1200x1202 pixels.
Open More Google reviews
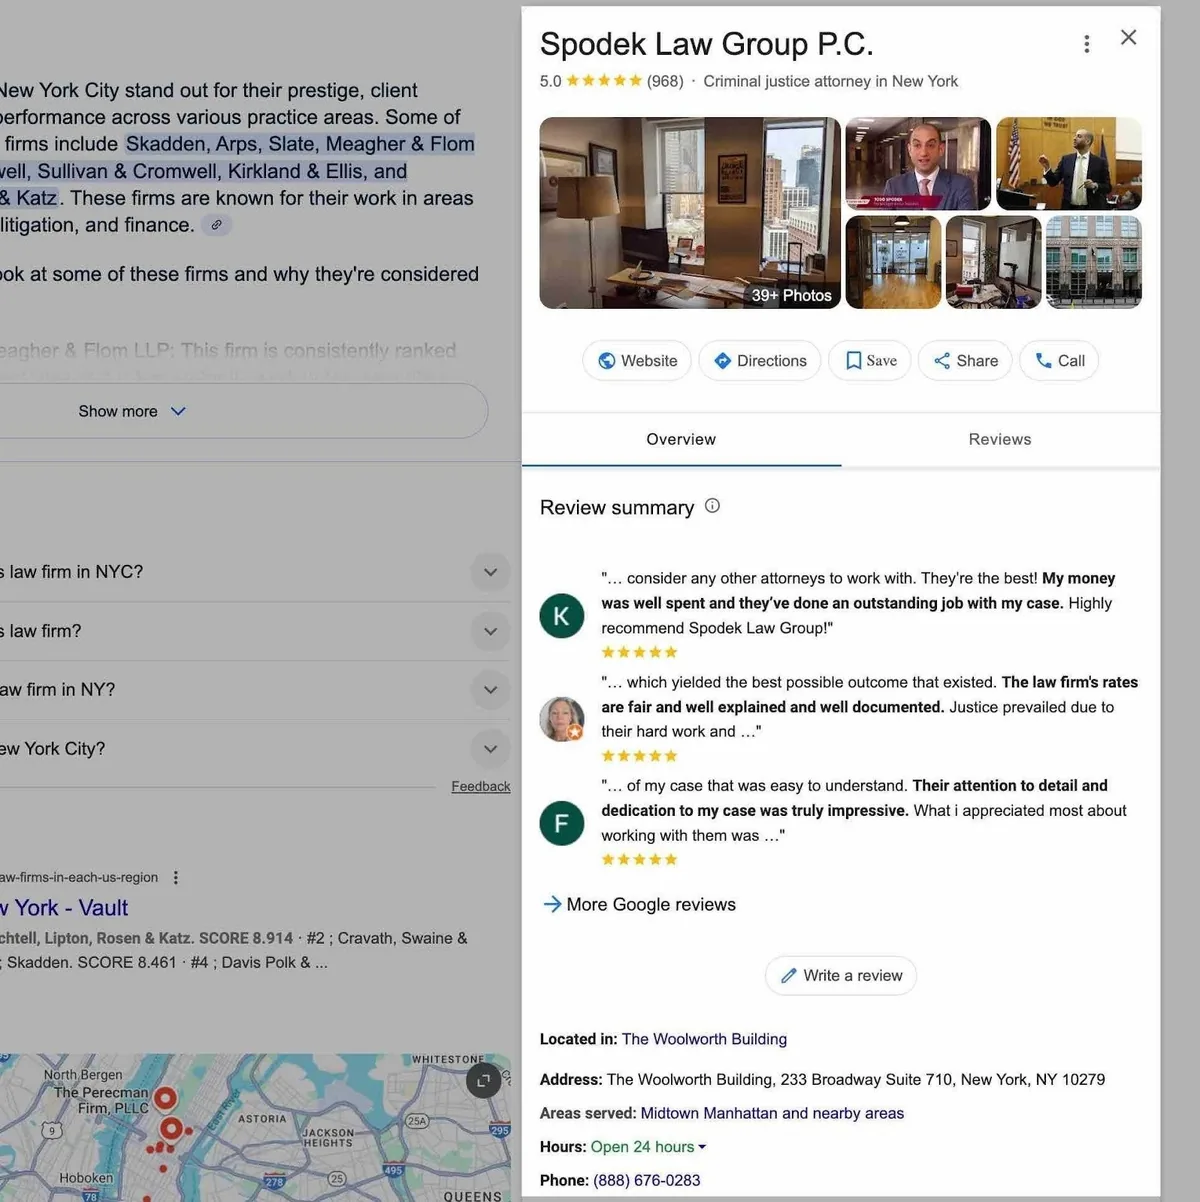pyautogui.click(x=639, y=904)
